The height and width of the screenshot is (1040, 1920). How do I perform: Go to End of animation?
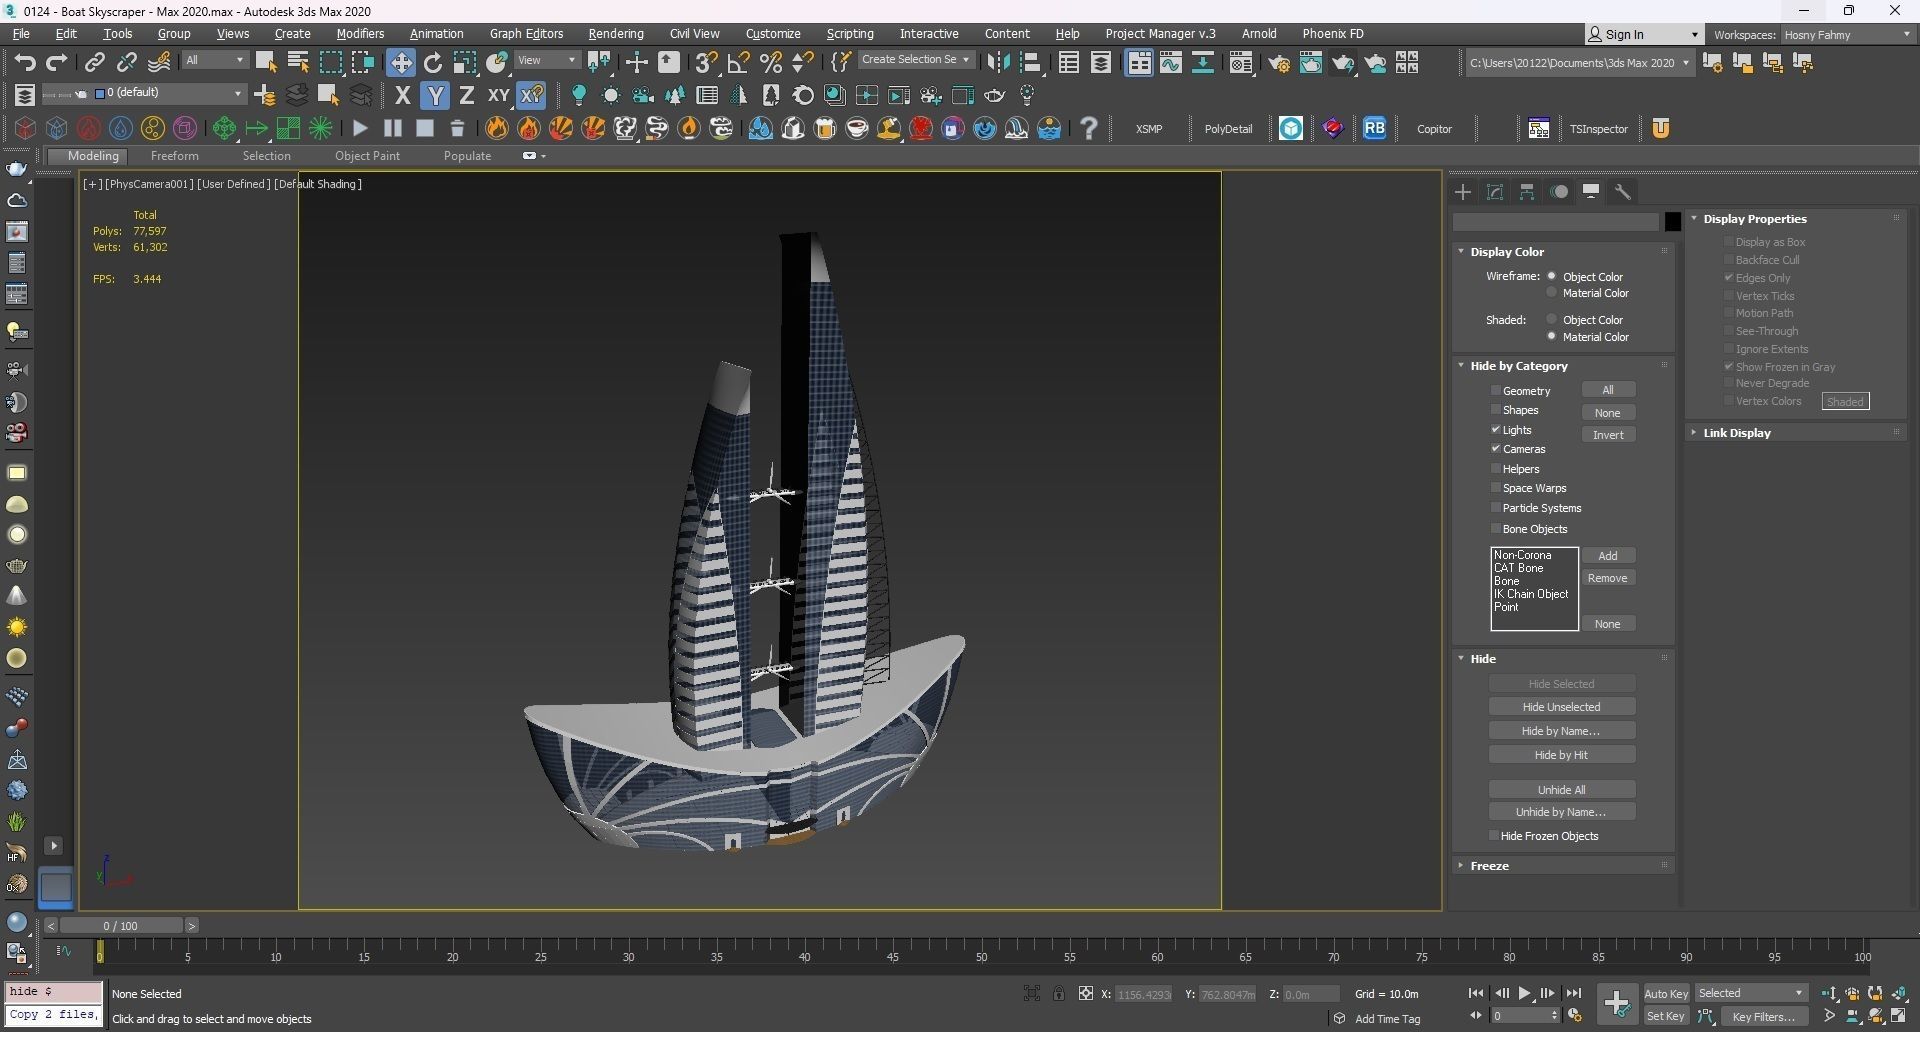click(x=1573, y=994)
